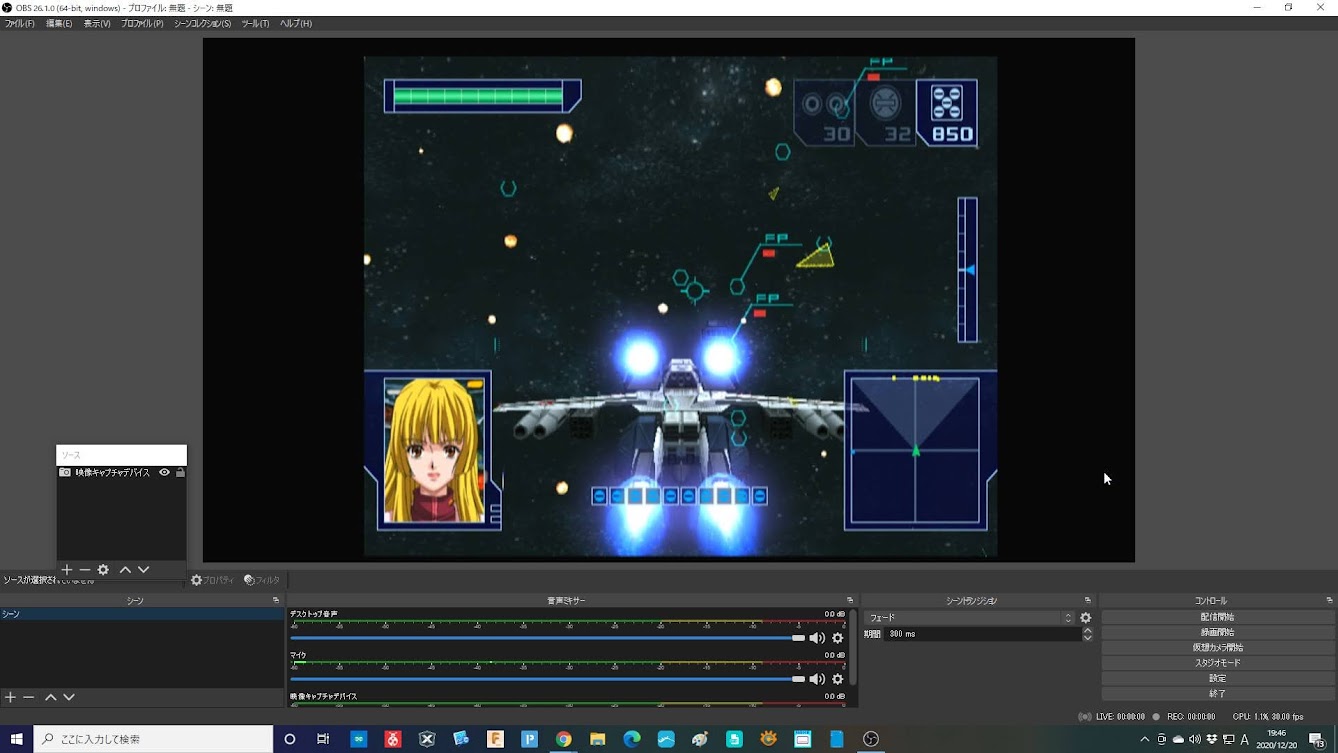Screen dimensions: 1338x753
Task: Undock the シーントランジション panel with its float icon
Action: click(x=1088, y=601)
